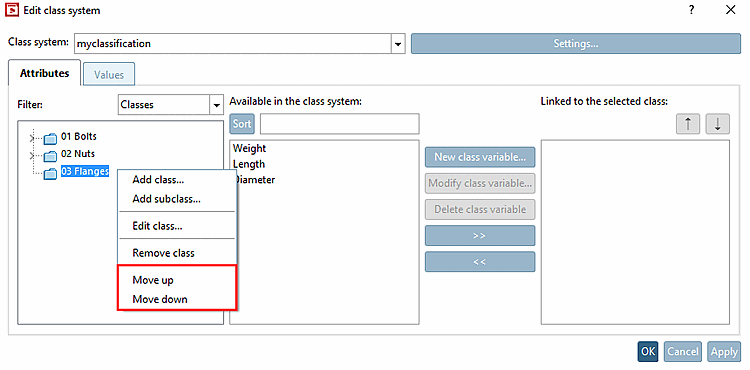Confirm with the OK button
Screen dimensions: 750x370
click(648, 351)
